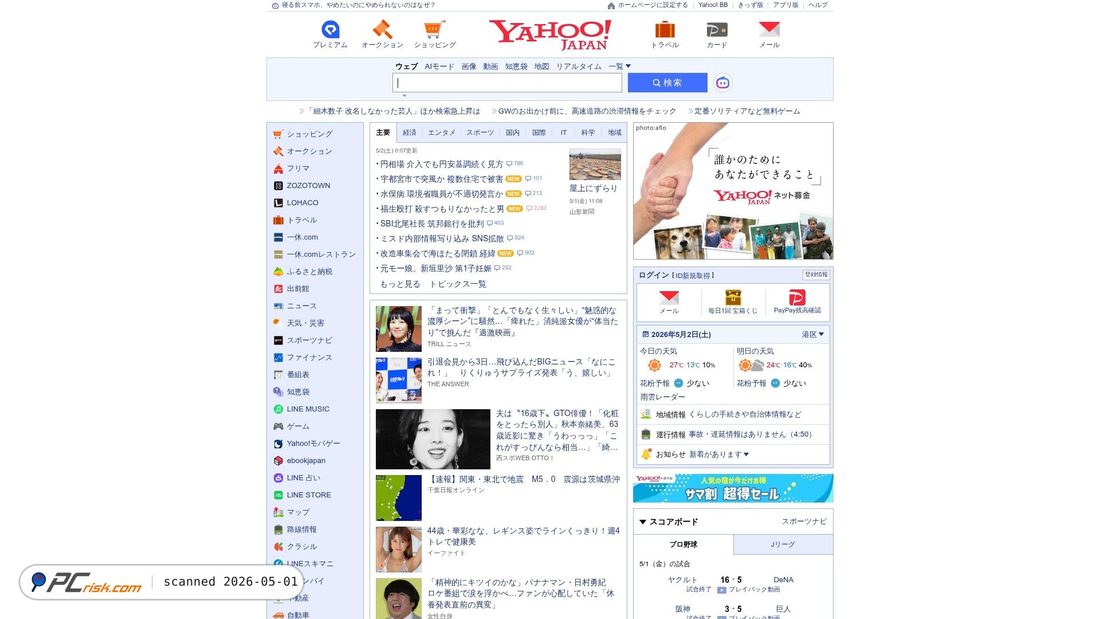Open メール icon in login panel
The image size is (1100, 619).
coord(669,298)
